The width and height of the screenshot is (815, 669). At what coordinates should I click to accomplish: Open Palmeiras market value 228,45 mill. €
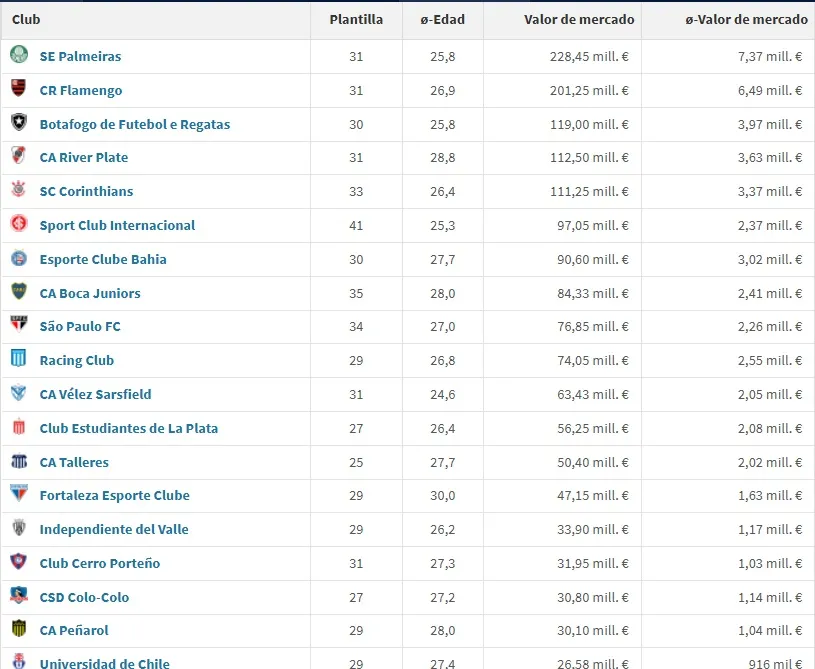[589, 57]
